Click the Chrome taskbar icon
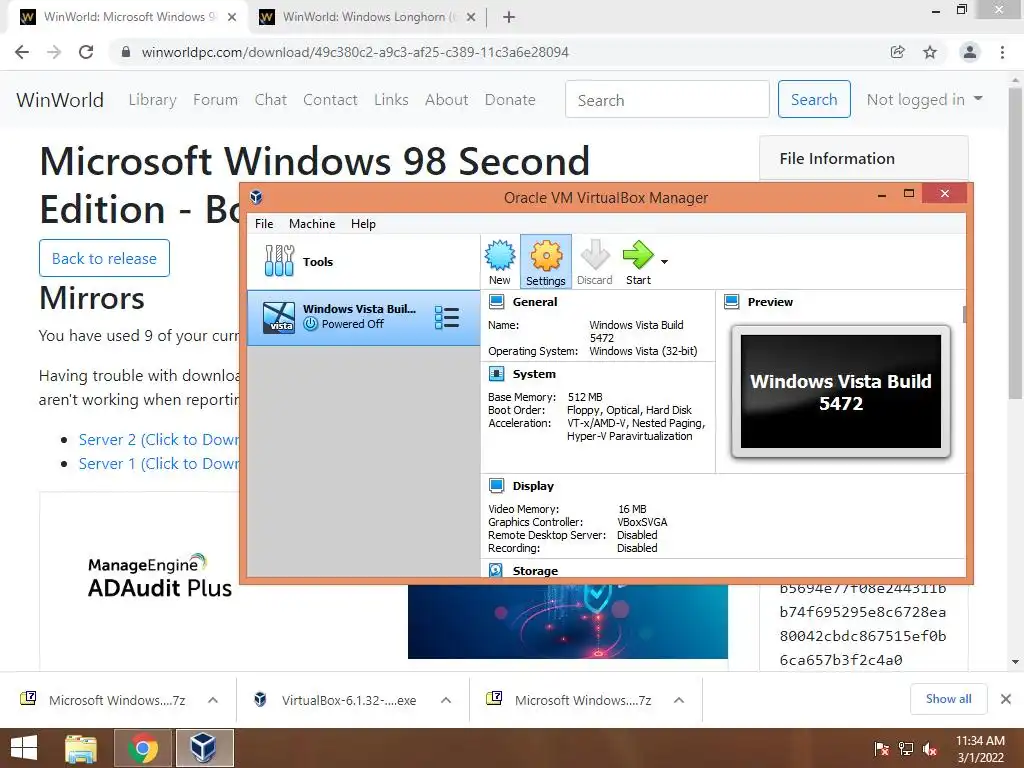Screen dimensions: 1024x768 point(142,748)
